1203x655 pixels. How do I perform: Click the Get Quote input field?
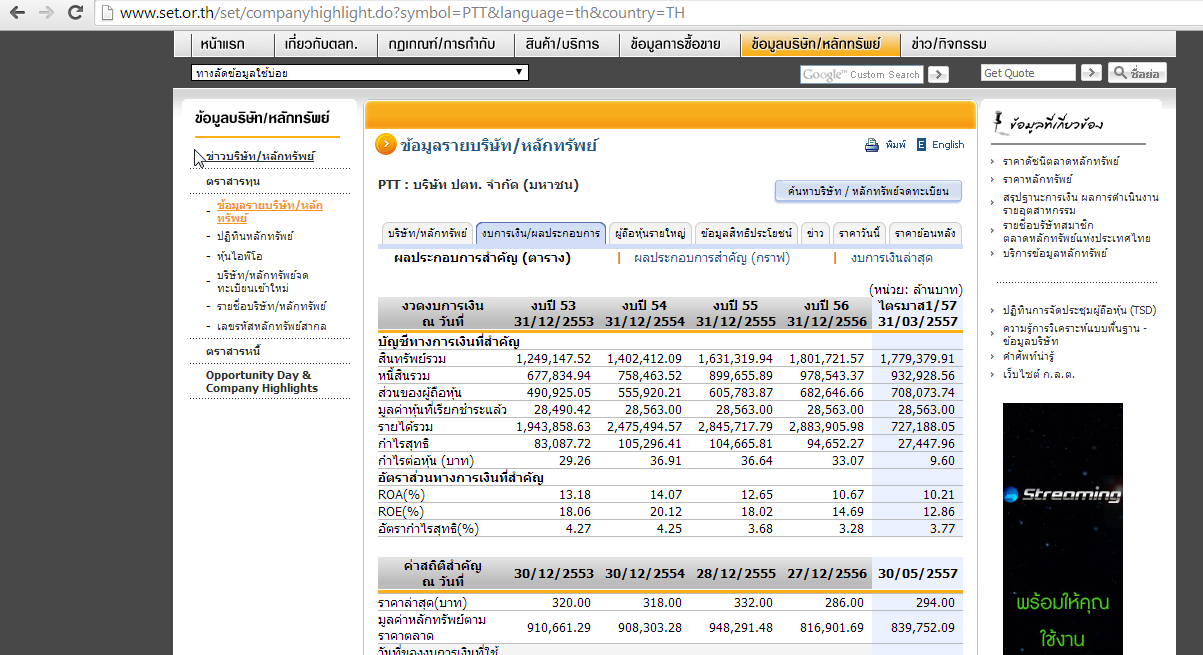1028,73
